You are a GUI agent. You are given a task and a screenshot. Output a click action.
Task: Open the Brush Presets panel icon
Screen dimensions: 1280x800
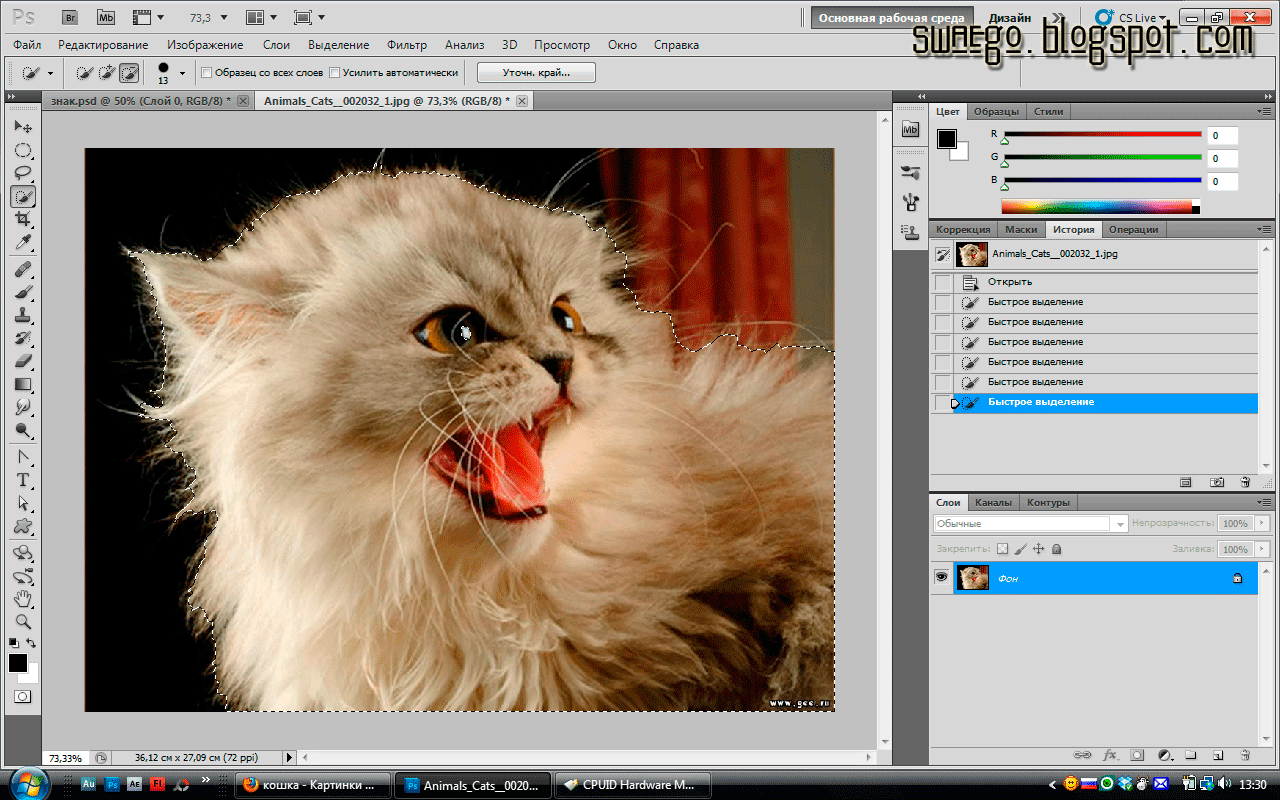pyautogui.click(x=910, y=172)
